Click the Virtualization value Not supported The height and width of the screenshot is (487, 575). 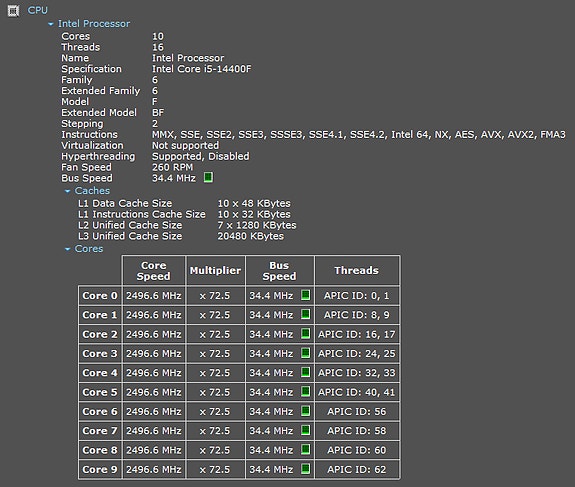point(185,146)
